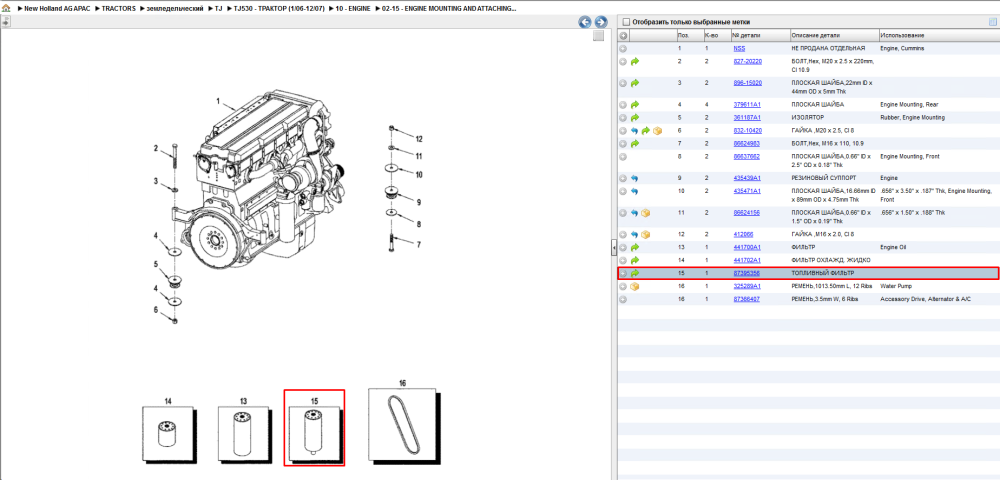
Task: Click callout number 1 on engine diagram
Action: click(x=217, y=101)
